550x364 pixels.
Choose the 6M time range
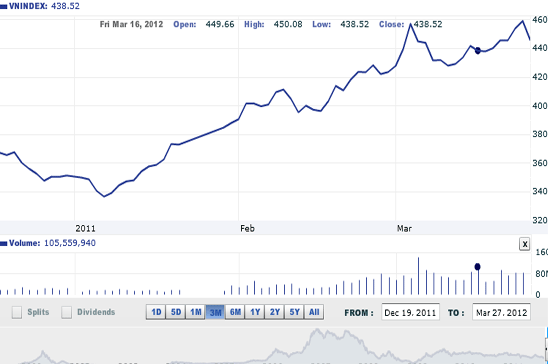click(235, 312)
